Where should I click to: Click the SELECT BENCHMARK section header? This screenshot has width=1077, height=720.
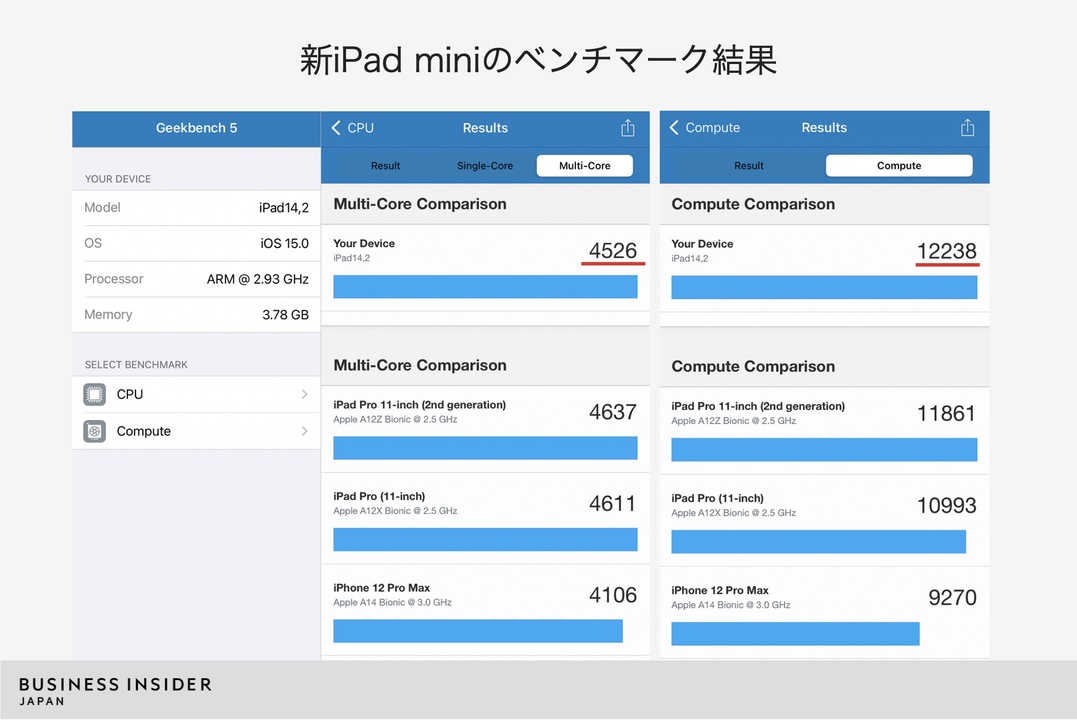tap(136, 365)
